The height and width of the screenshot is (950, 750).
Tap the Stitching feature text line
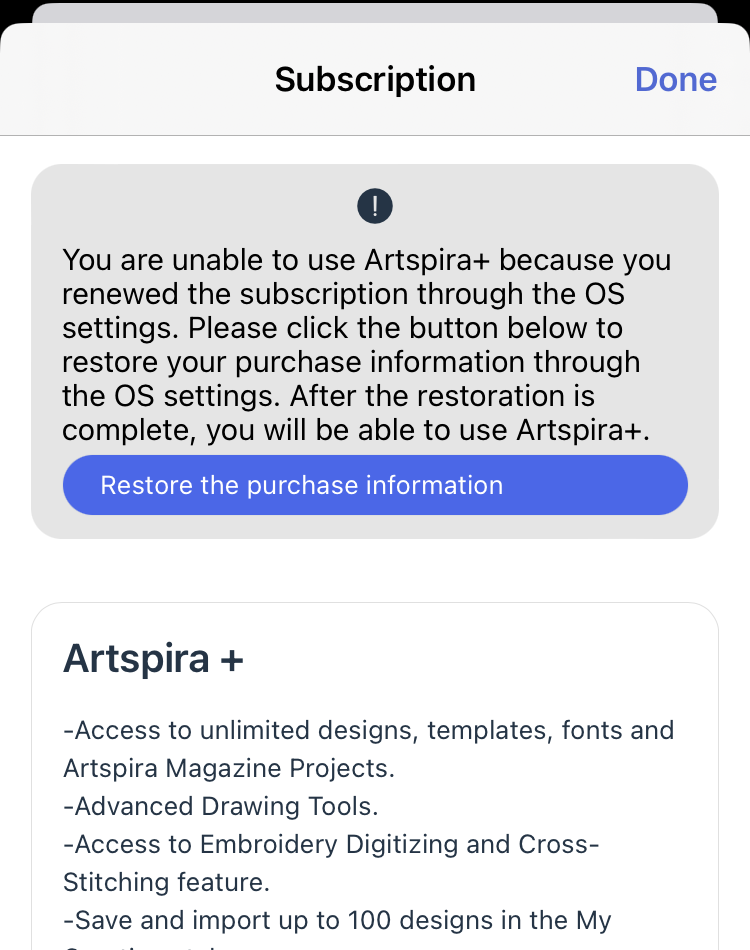pyautogui.click(x=165, y=882)
